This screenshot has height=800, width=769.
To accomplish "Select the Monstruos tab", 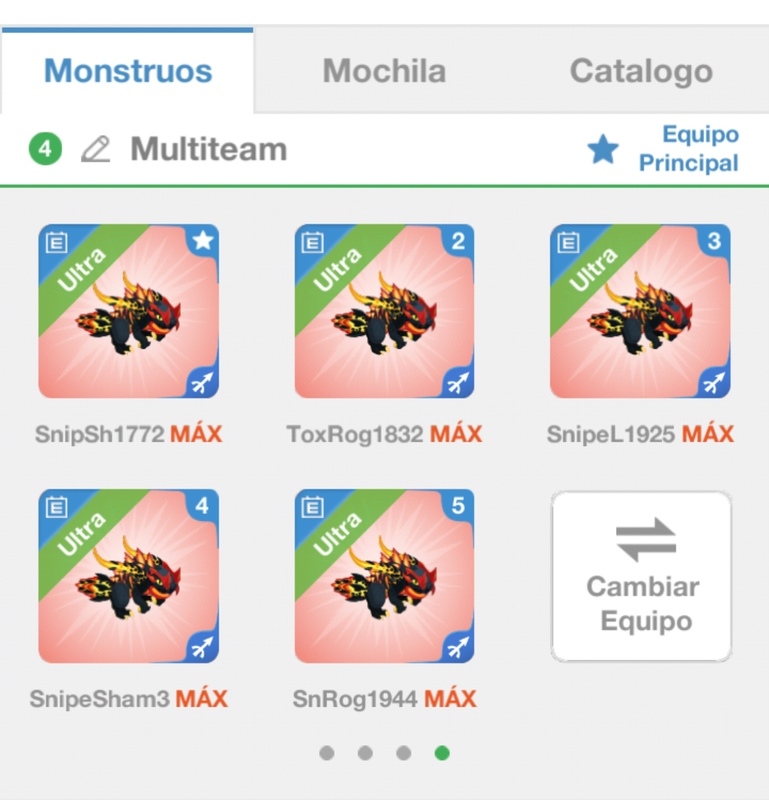I will (x=128, y=70).
